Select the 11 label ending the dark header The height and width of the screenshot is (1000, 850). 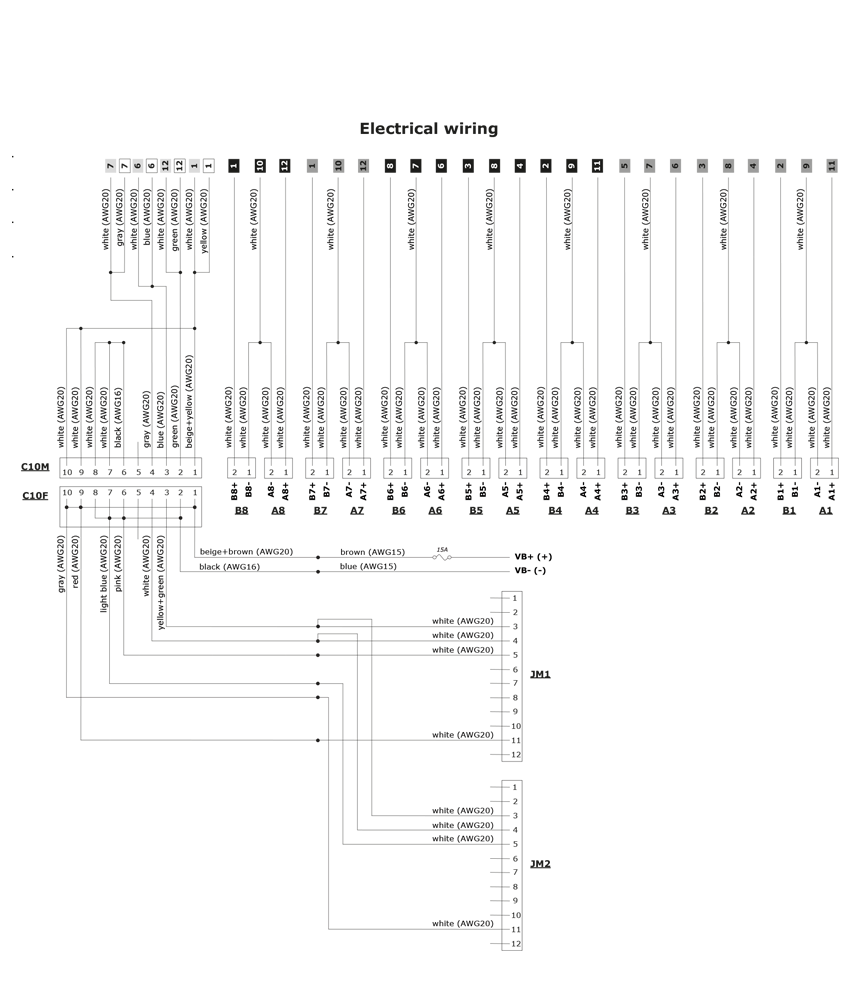click(x=597, y=164)
